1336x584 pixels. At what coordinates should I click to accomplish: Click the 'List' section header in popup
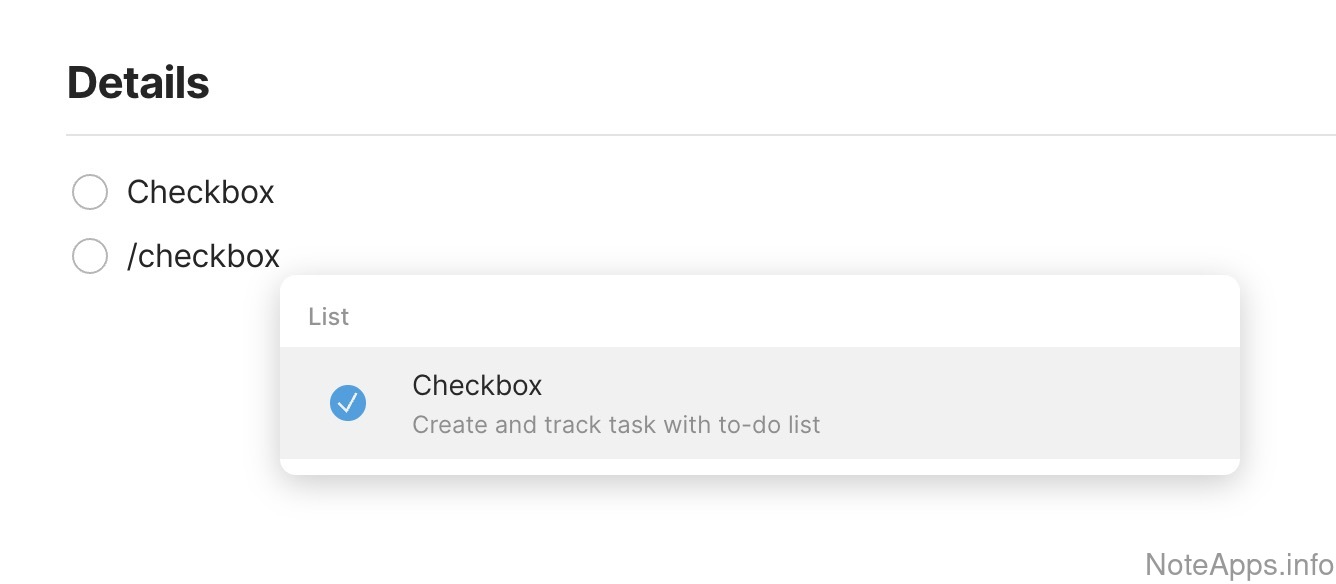(328, 317)
